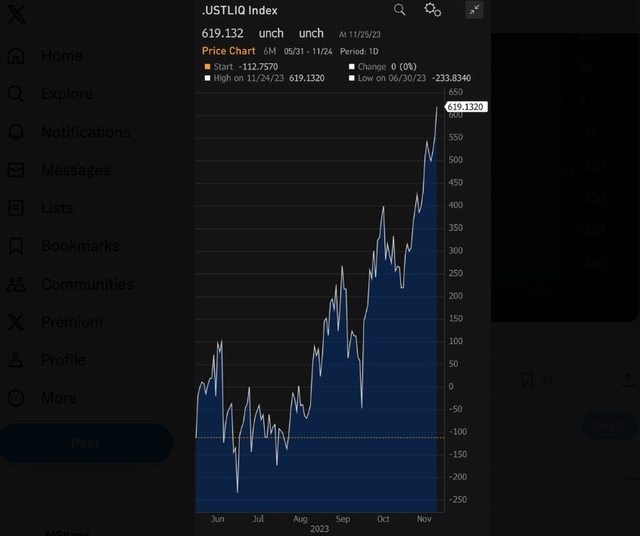This screenshot has width=640, height=536.
Task: Toggle the High on 11/24/23 checkbox
Action: tap(207, 78)
